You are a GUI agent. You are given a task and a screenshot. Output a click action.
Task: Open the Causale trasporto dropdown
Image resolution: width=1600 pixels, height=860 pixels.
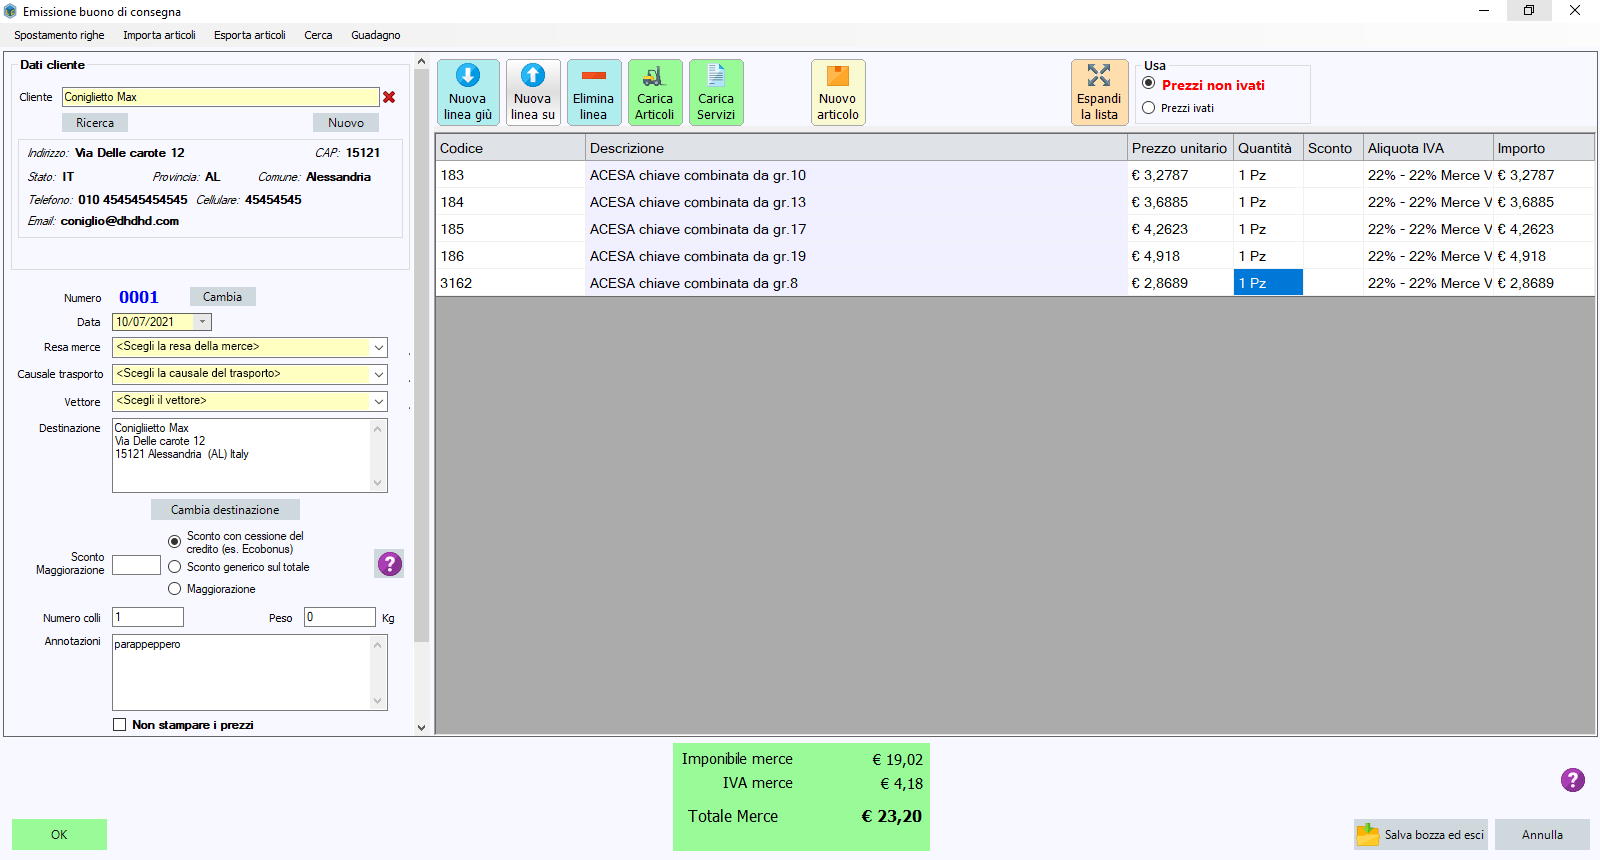[x=378, y=374]
